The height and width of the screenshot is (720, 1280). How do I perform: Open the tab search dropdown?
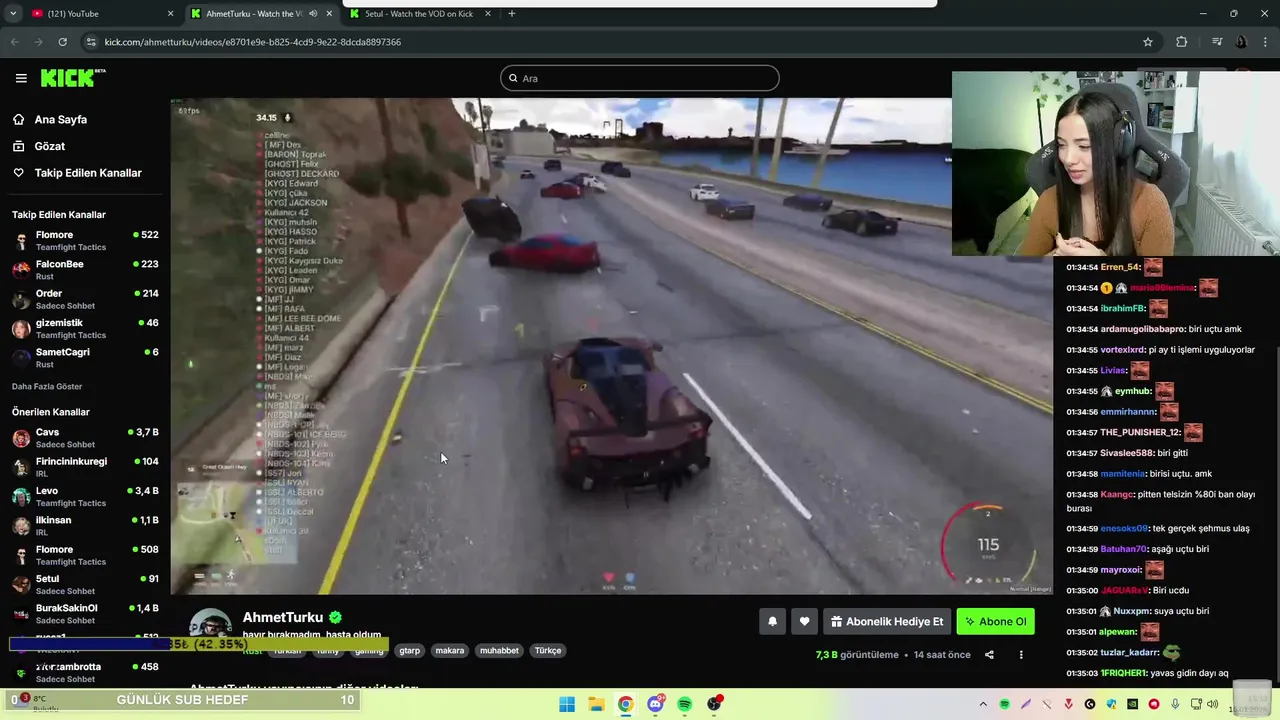(x=13, y=14)
